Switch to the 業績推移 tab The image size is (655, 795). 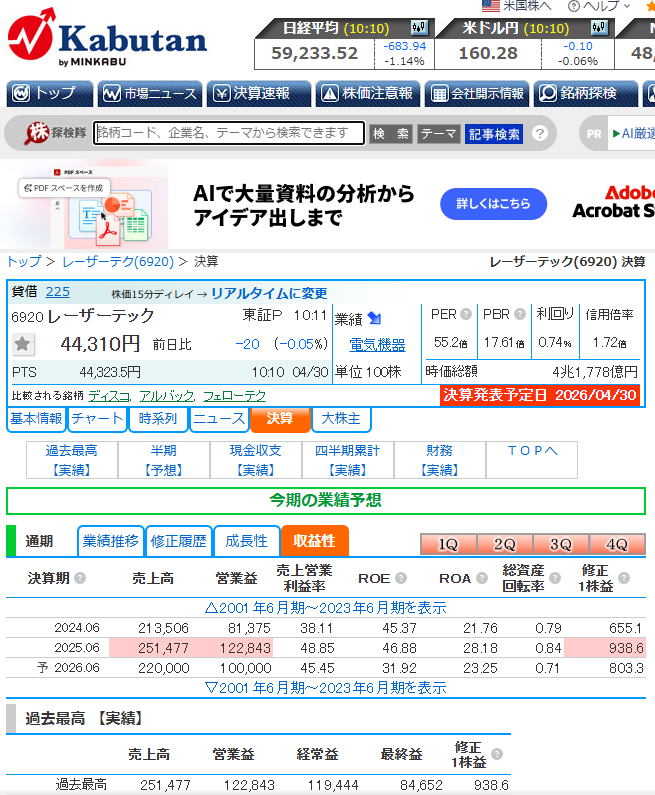[x=111, y=541]
